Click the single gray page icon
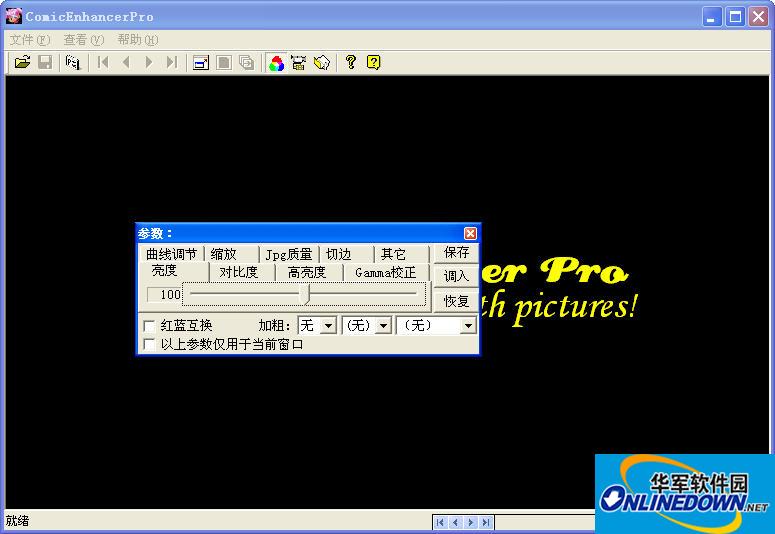Image resolution: width=775 pixels, height=534 pixels. click(224, 62)
